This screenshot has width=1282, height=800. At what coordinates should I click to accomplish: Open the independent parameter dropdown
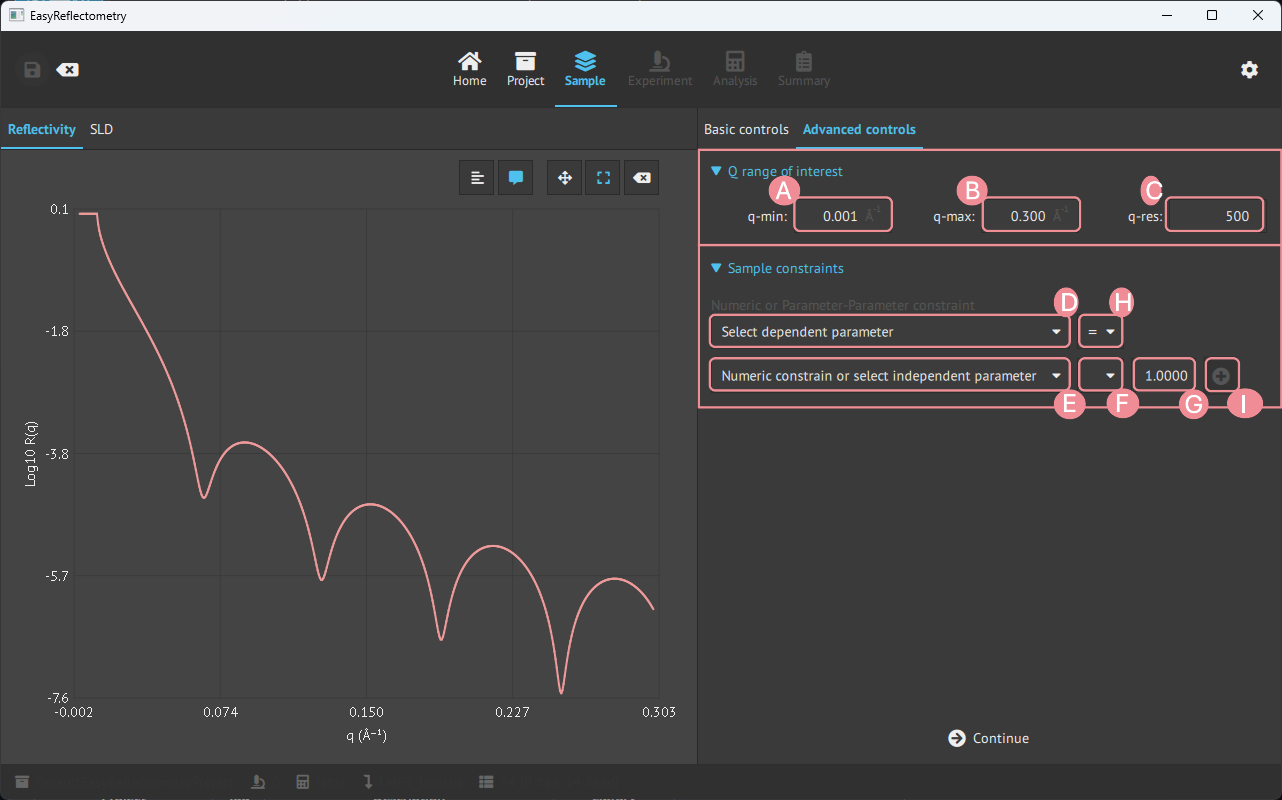pos(888,376)
